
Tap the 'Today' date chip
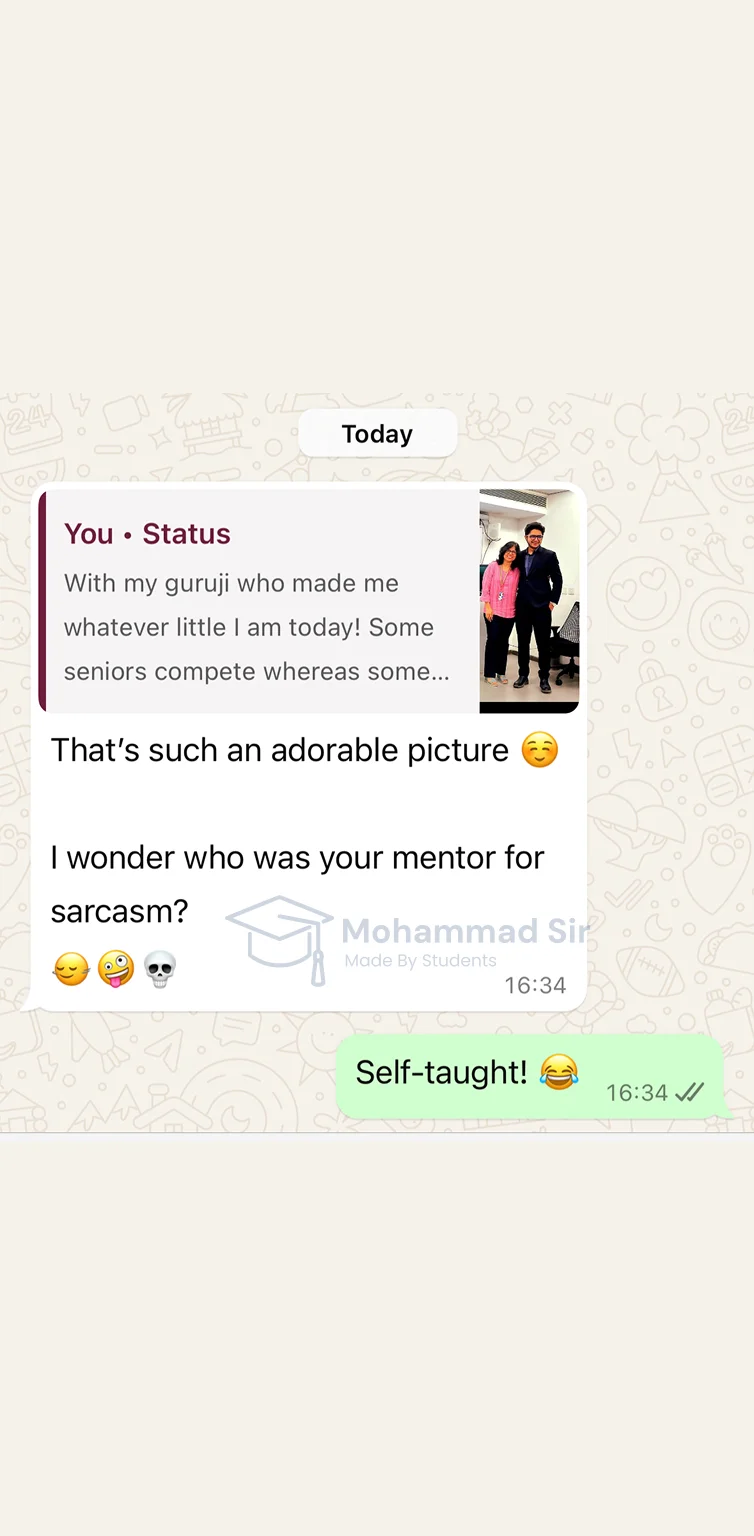[x=377, y=434]
